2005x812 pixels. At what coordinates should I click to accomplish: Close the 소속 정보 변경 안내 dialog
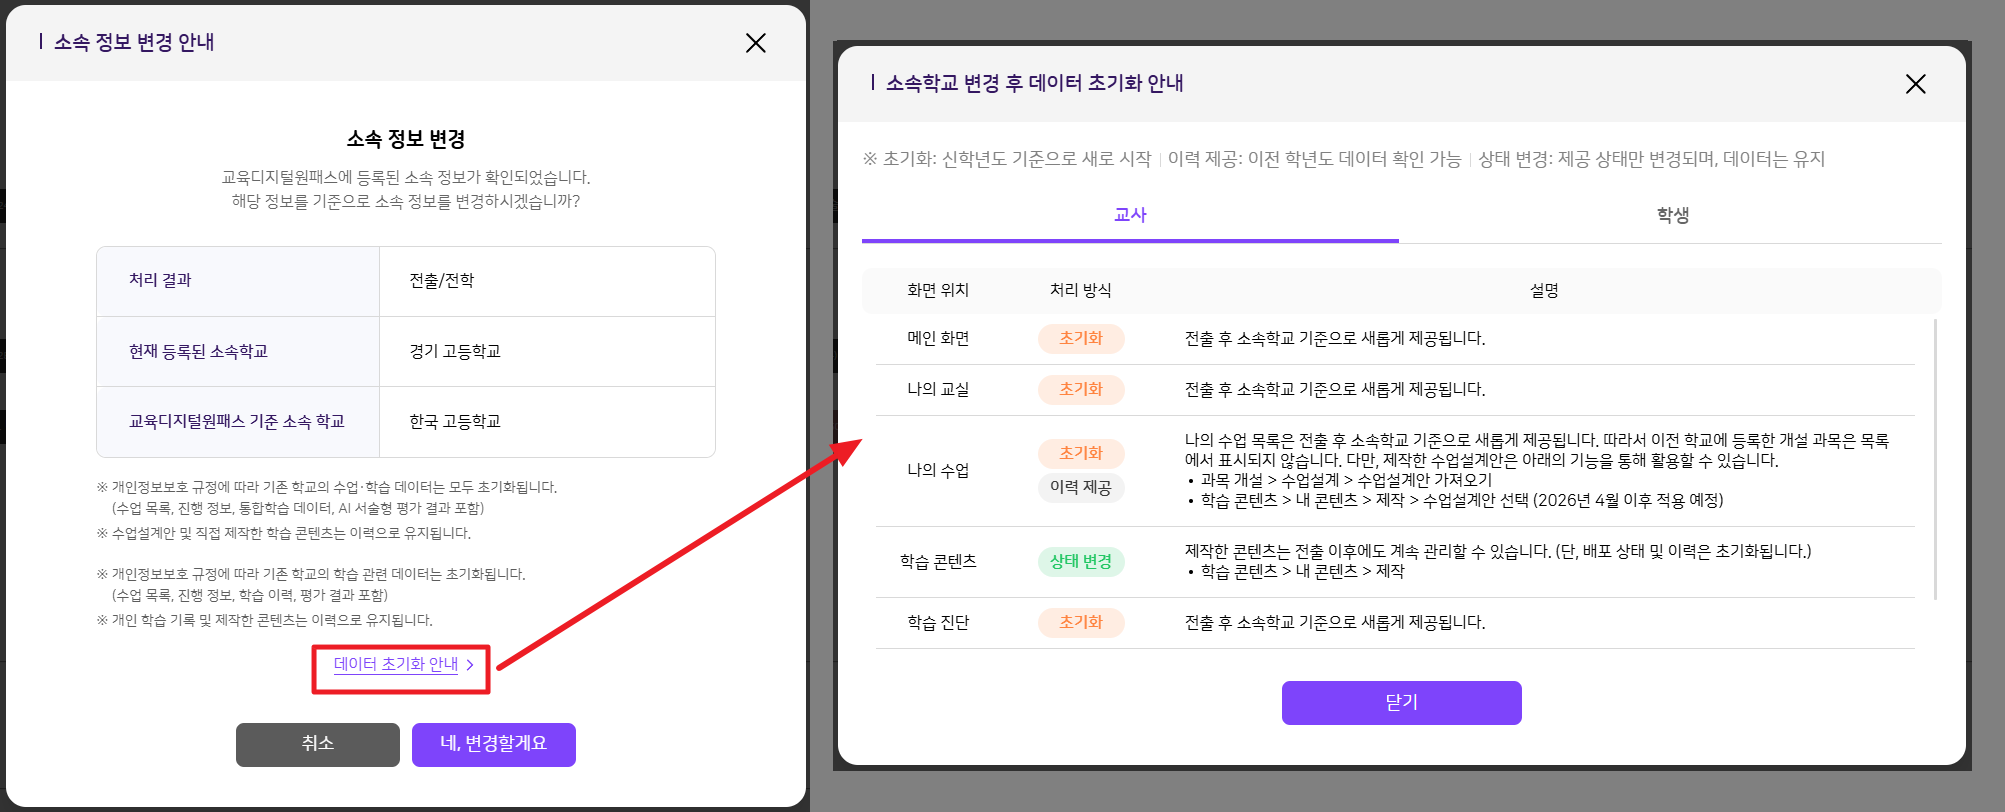pos(755,43)
